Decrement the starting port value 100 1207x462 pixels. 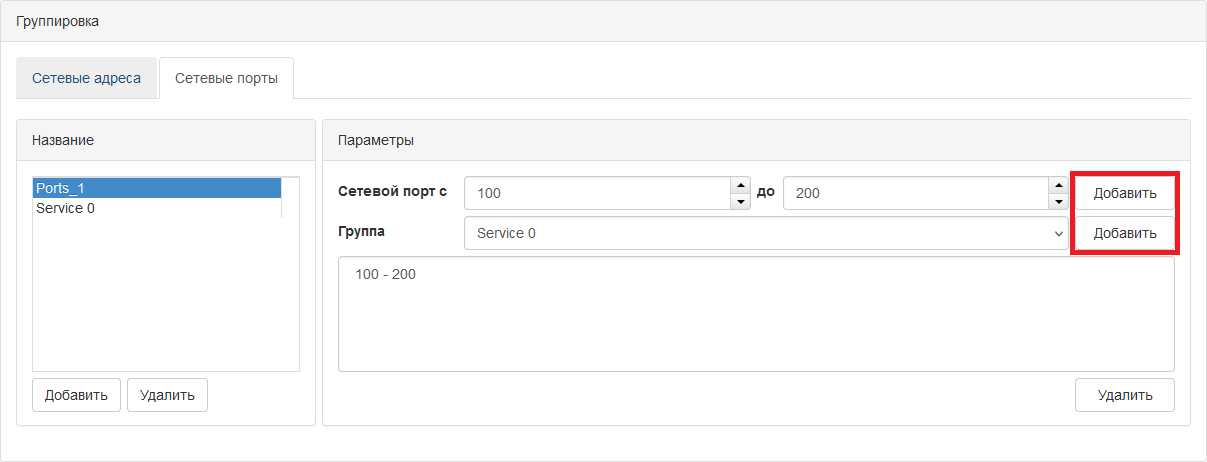pyautogui.click(x=741, y=202)
